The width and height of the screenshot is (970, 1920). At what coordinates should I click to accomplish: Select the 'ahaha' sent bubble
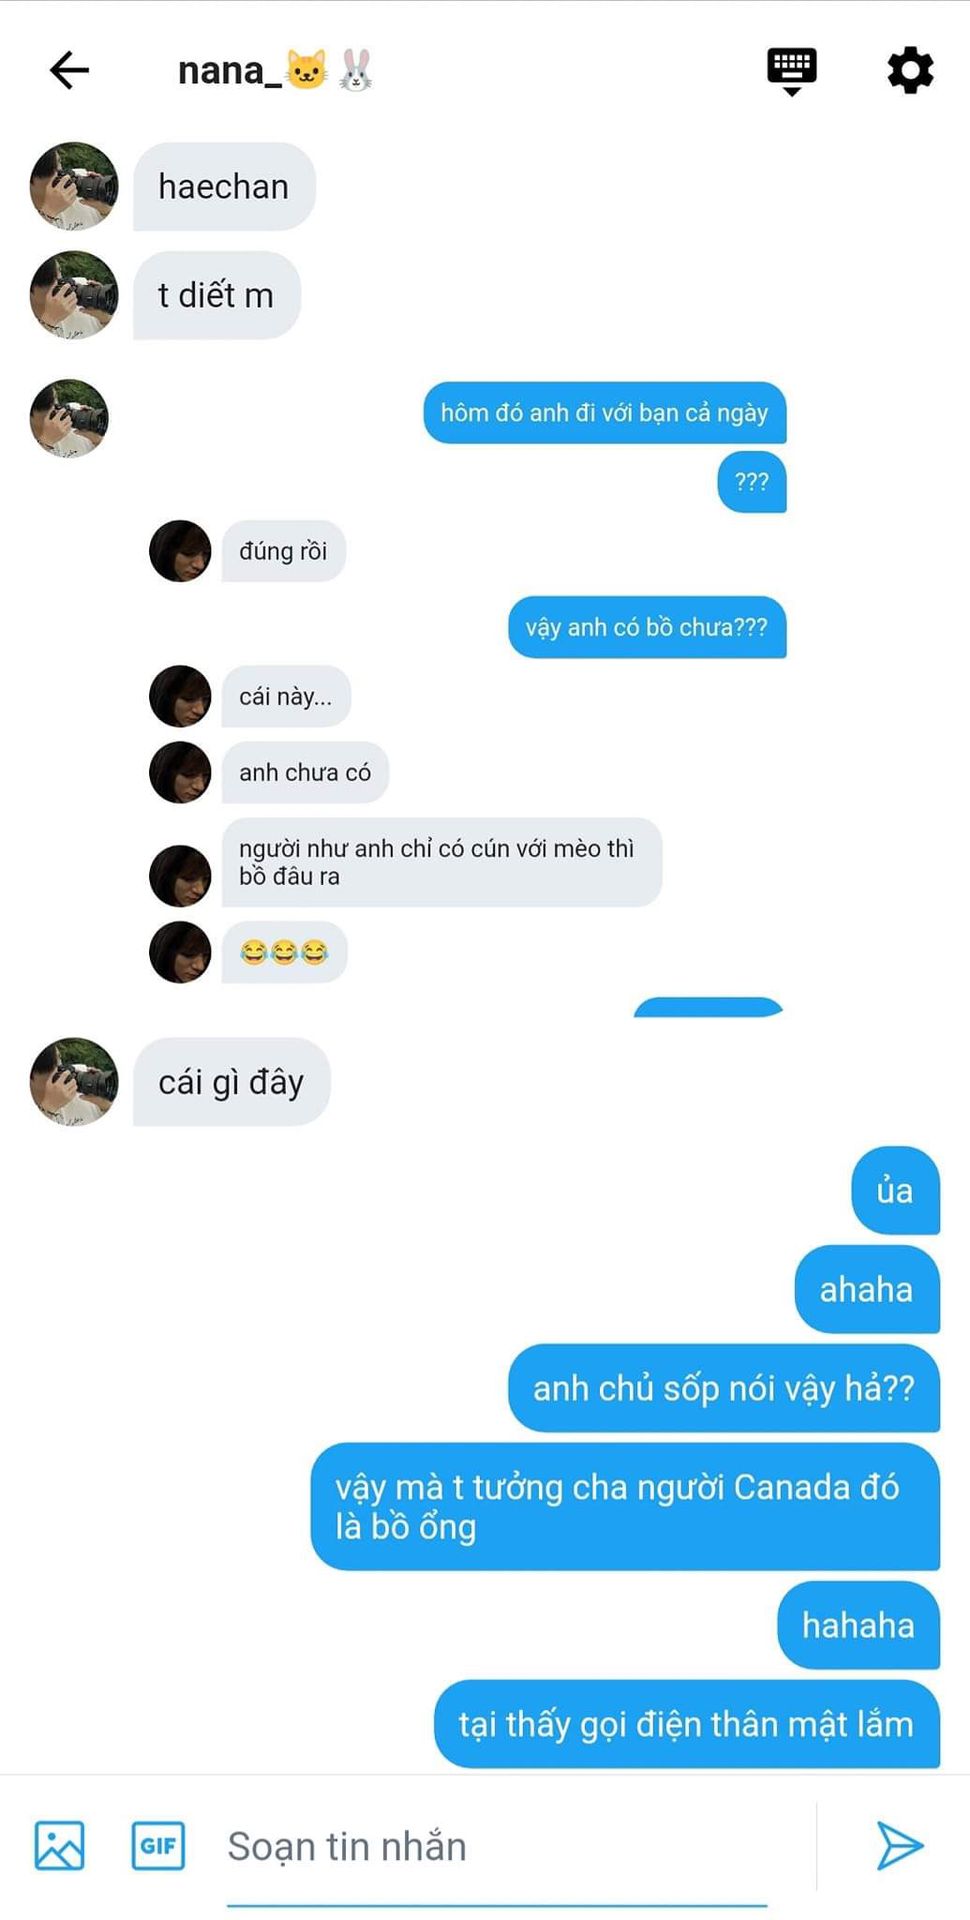[867, 1289]
